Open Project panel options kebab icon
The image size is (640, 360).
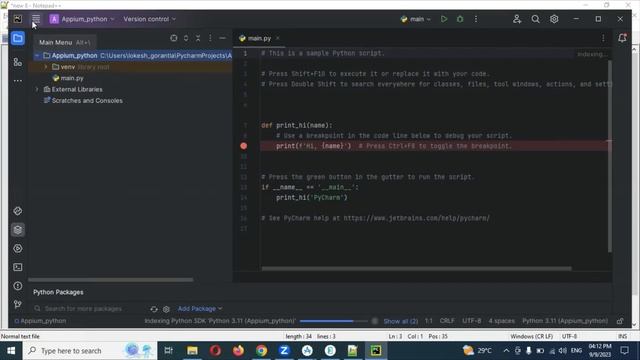[x=210, y=38]
